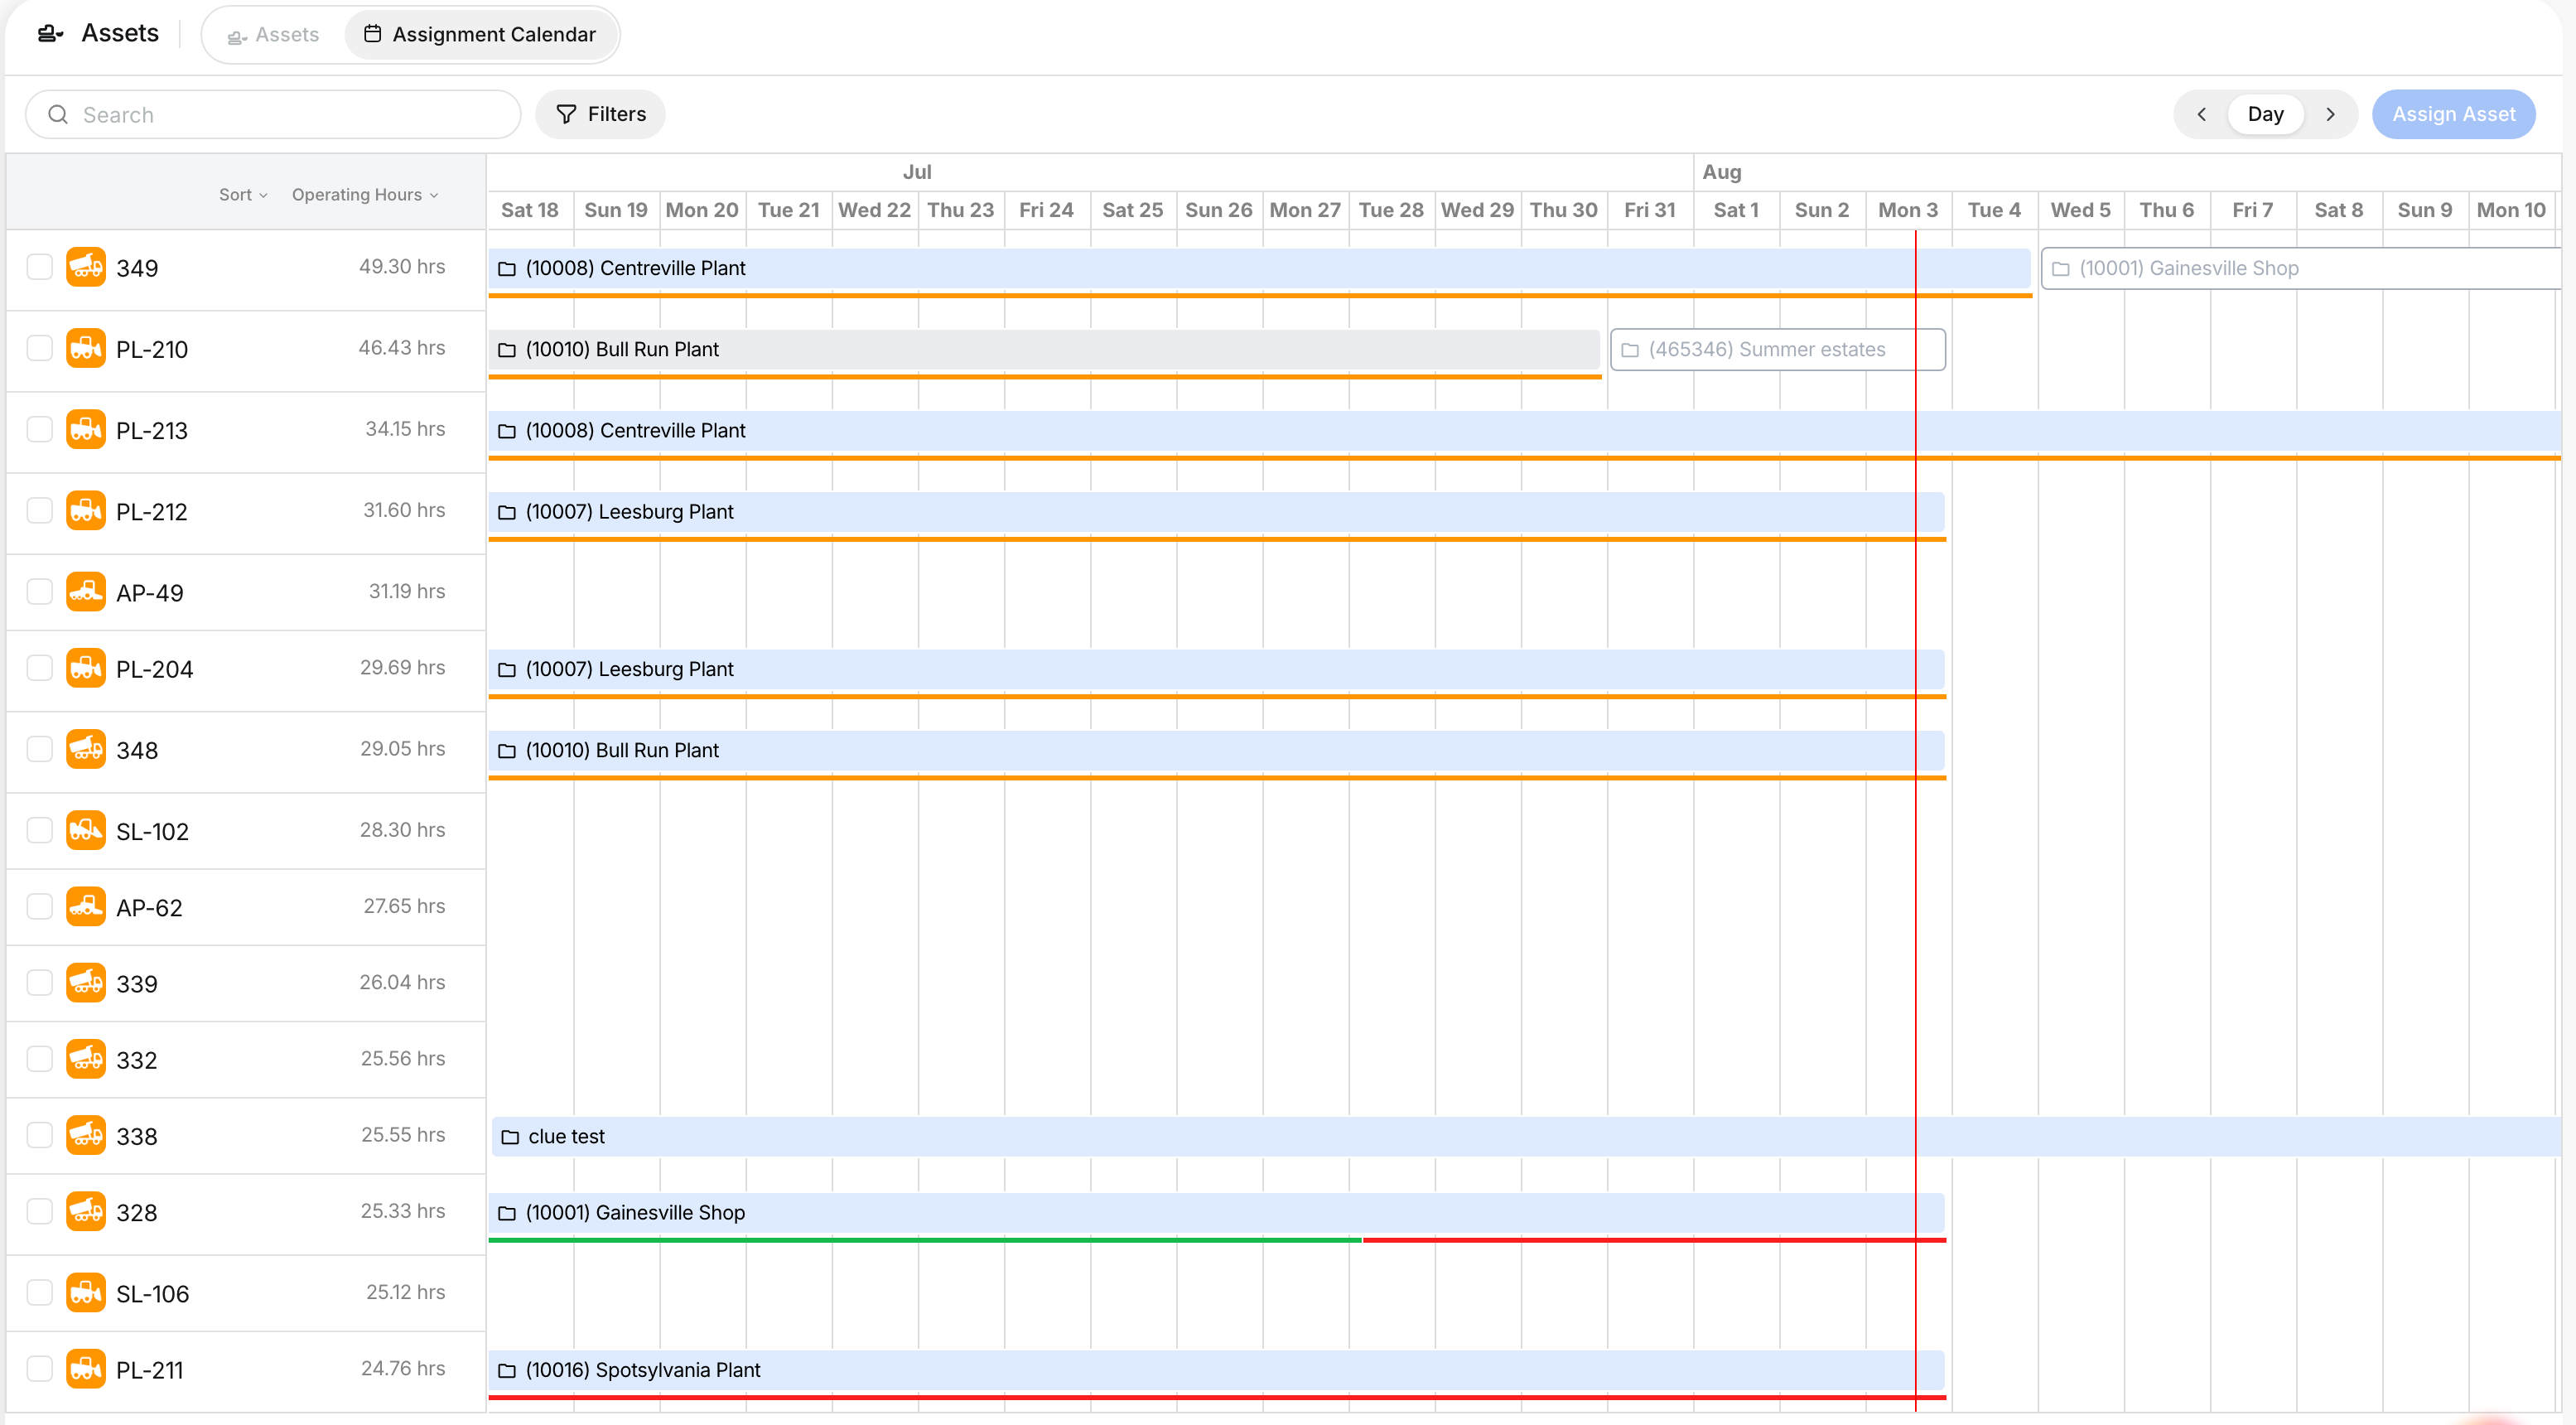Check the box for asset 349
Image resolution: width=2576 pixels, height=1425 pixels.
pos(39,267)
